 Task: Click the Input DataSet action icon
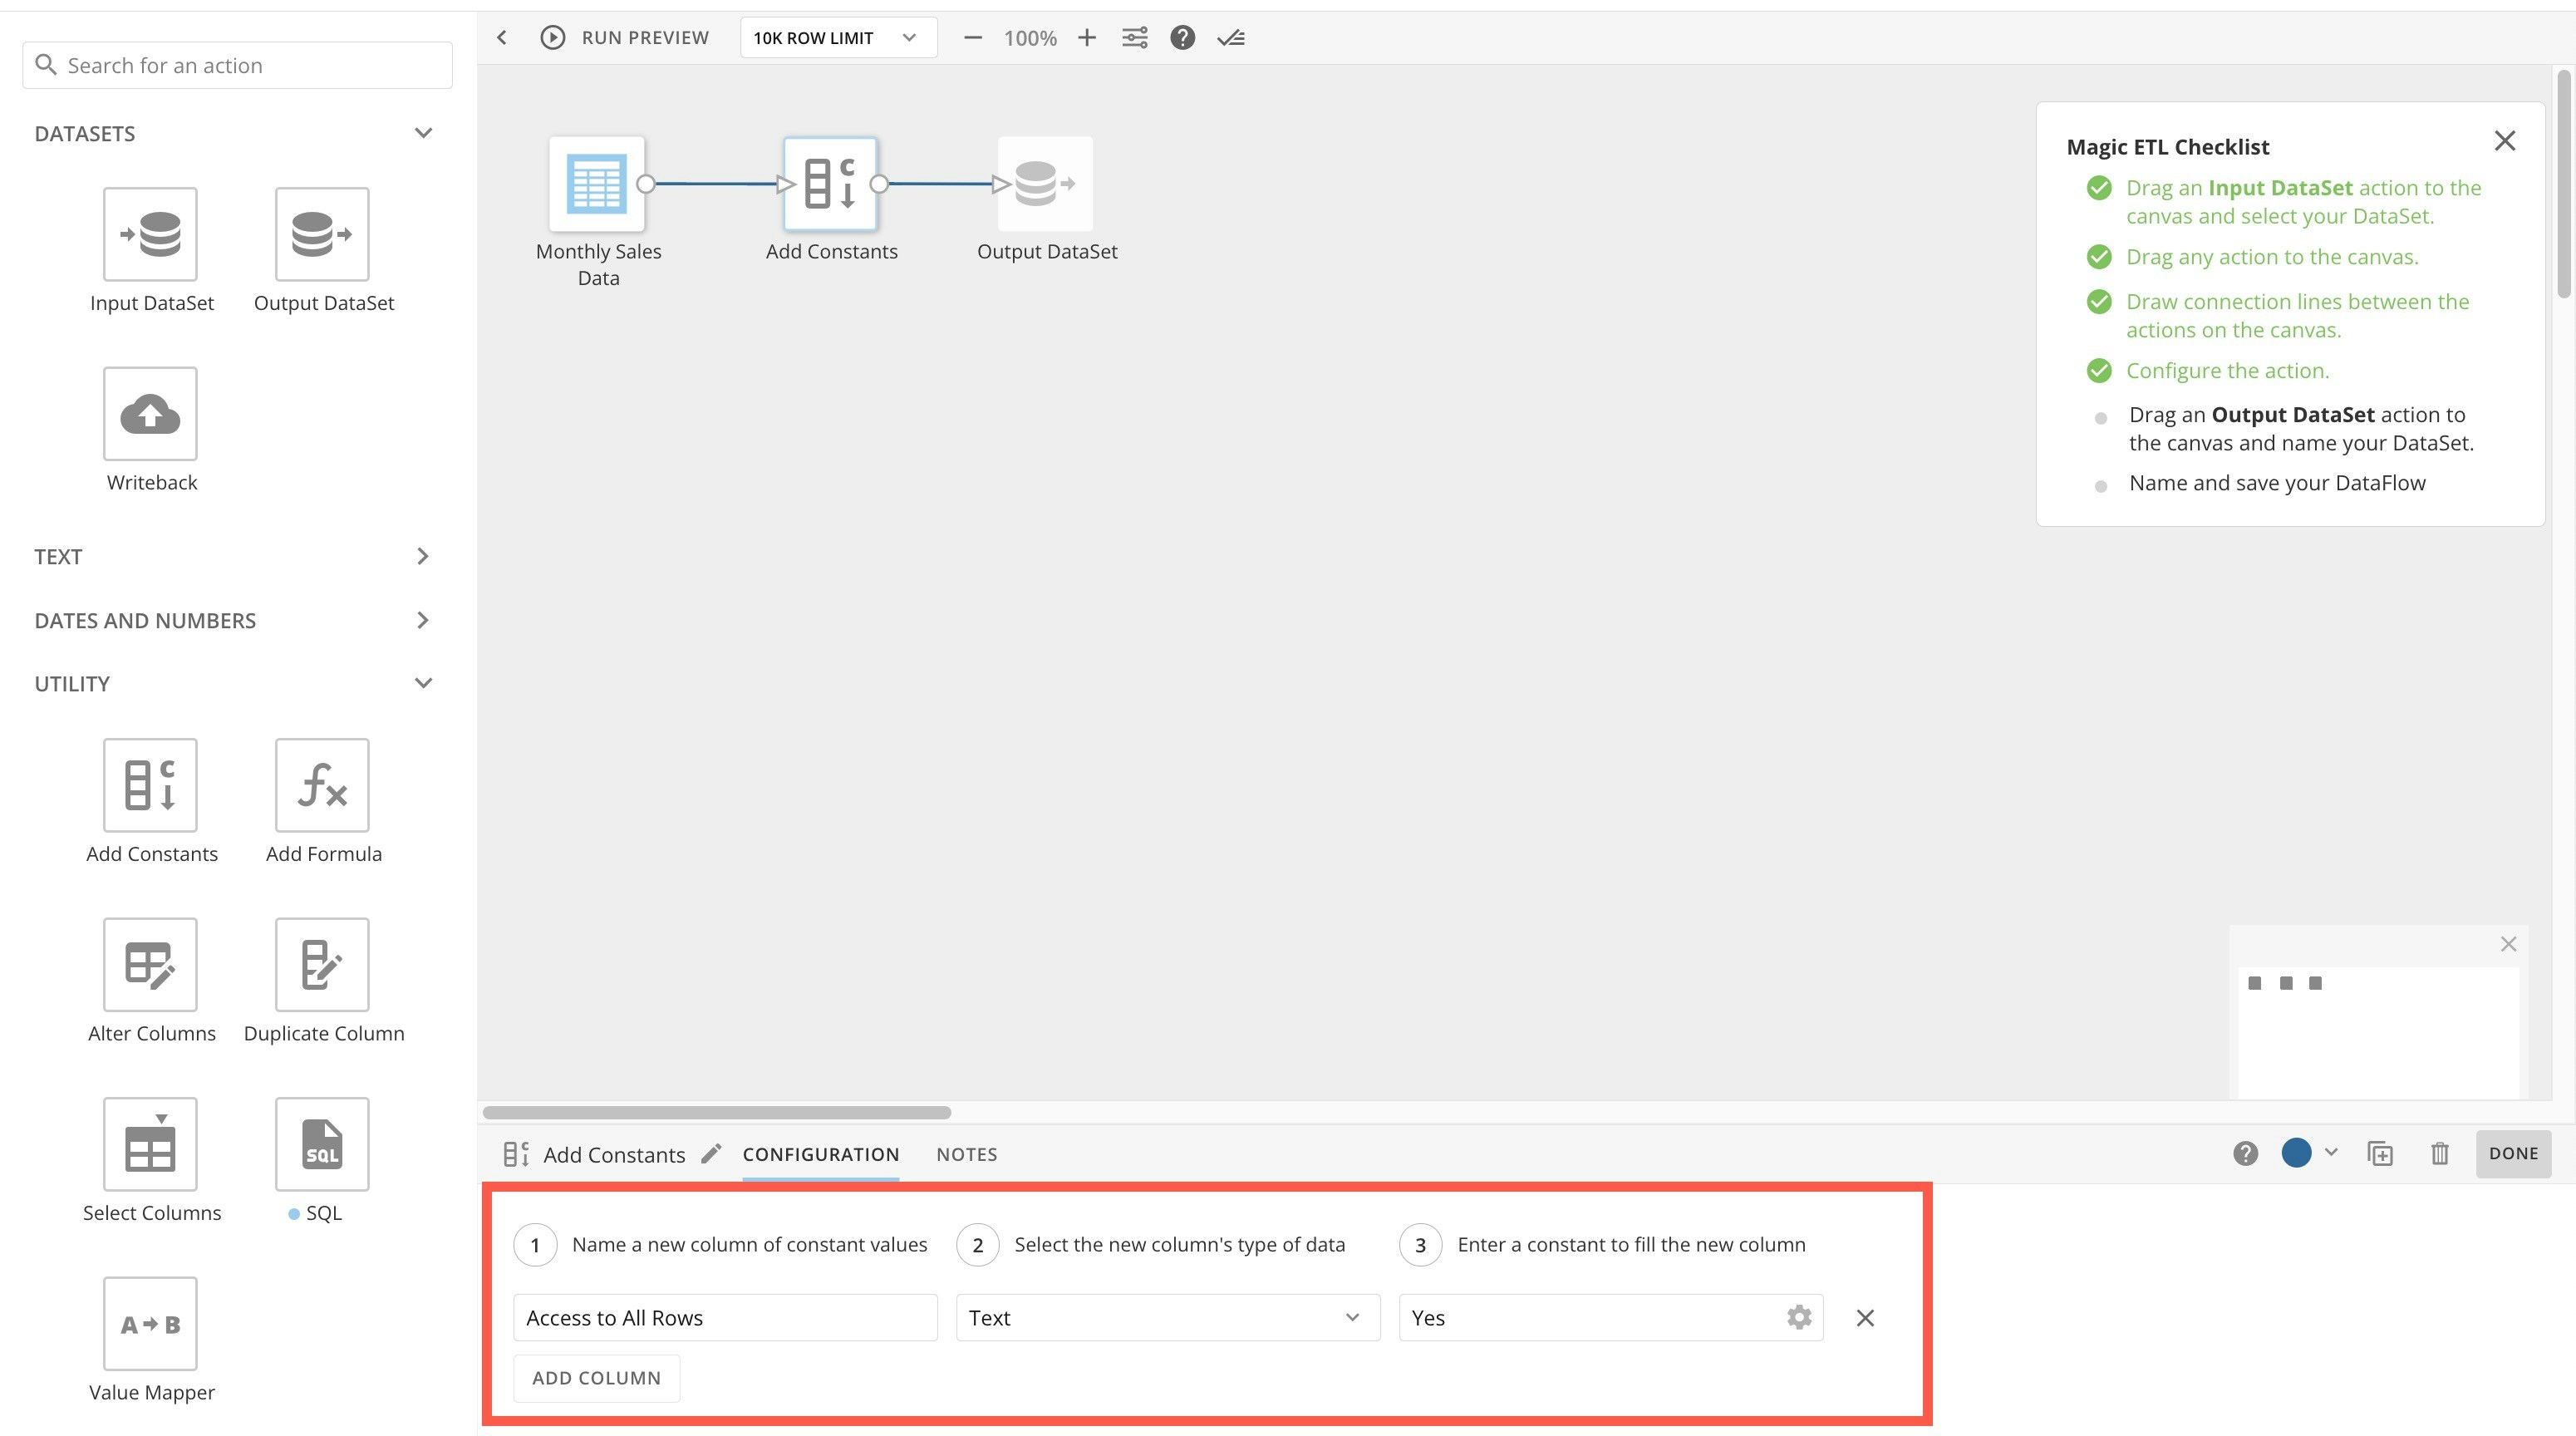(150, 234)
